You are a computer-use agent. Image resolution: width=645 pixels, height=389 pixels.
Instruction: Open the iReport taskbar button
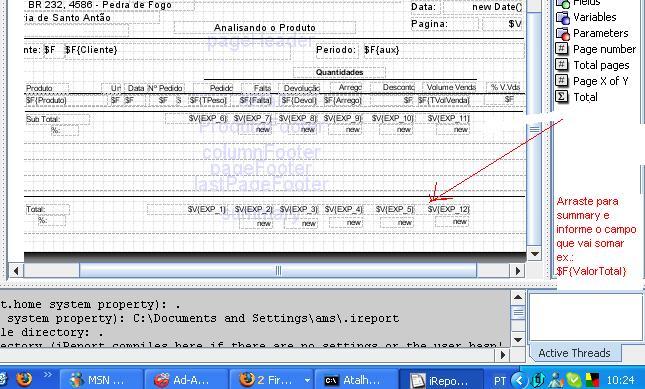coord(441,380)
